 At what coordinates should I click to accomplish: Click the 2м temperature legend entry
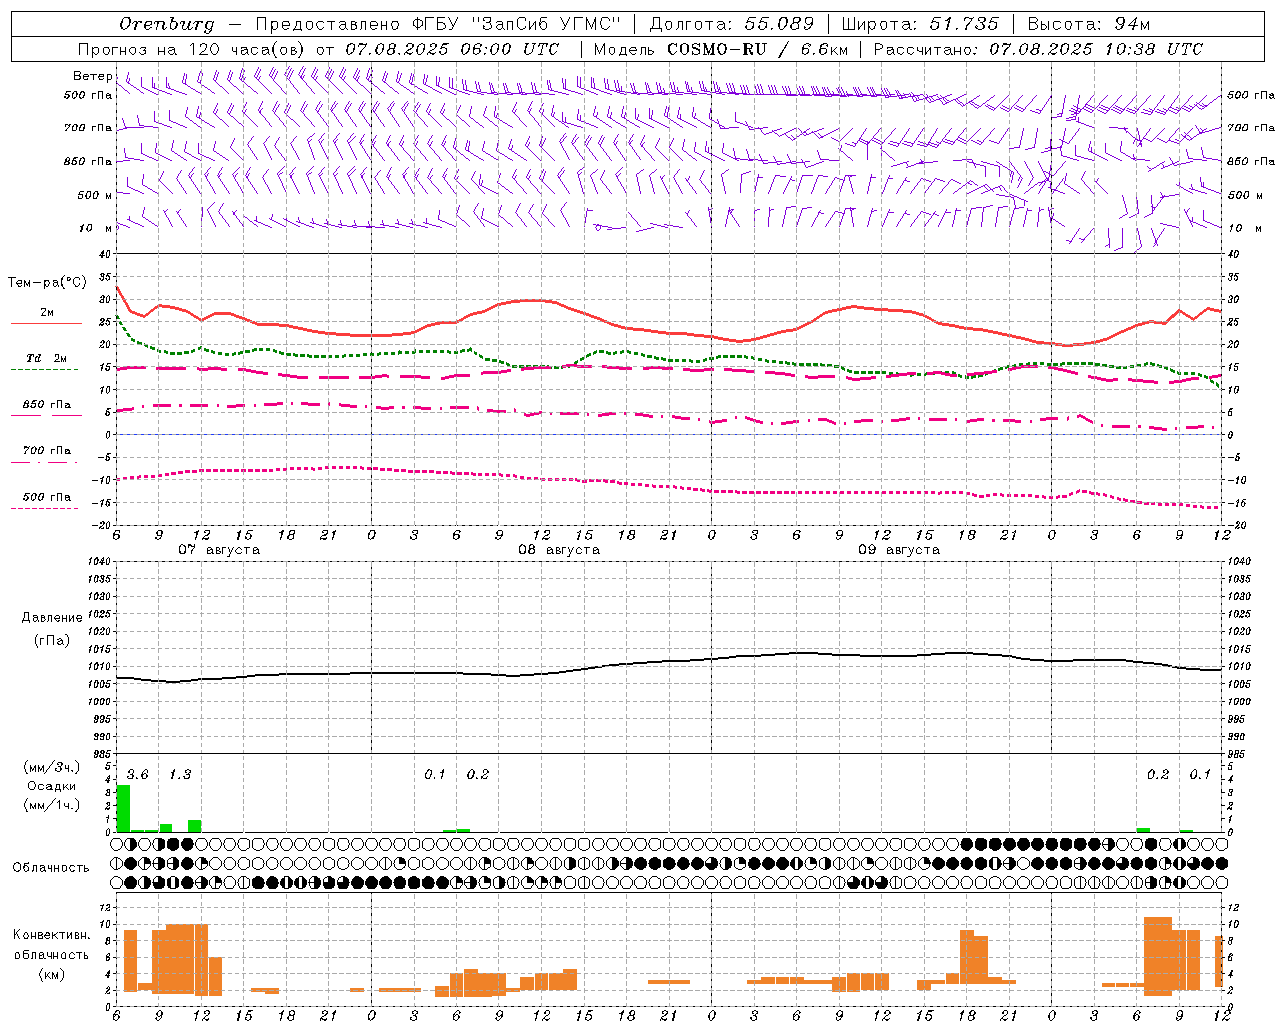(x=47, y=313)
